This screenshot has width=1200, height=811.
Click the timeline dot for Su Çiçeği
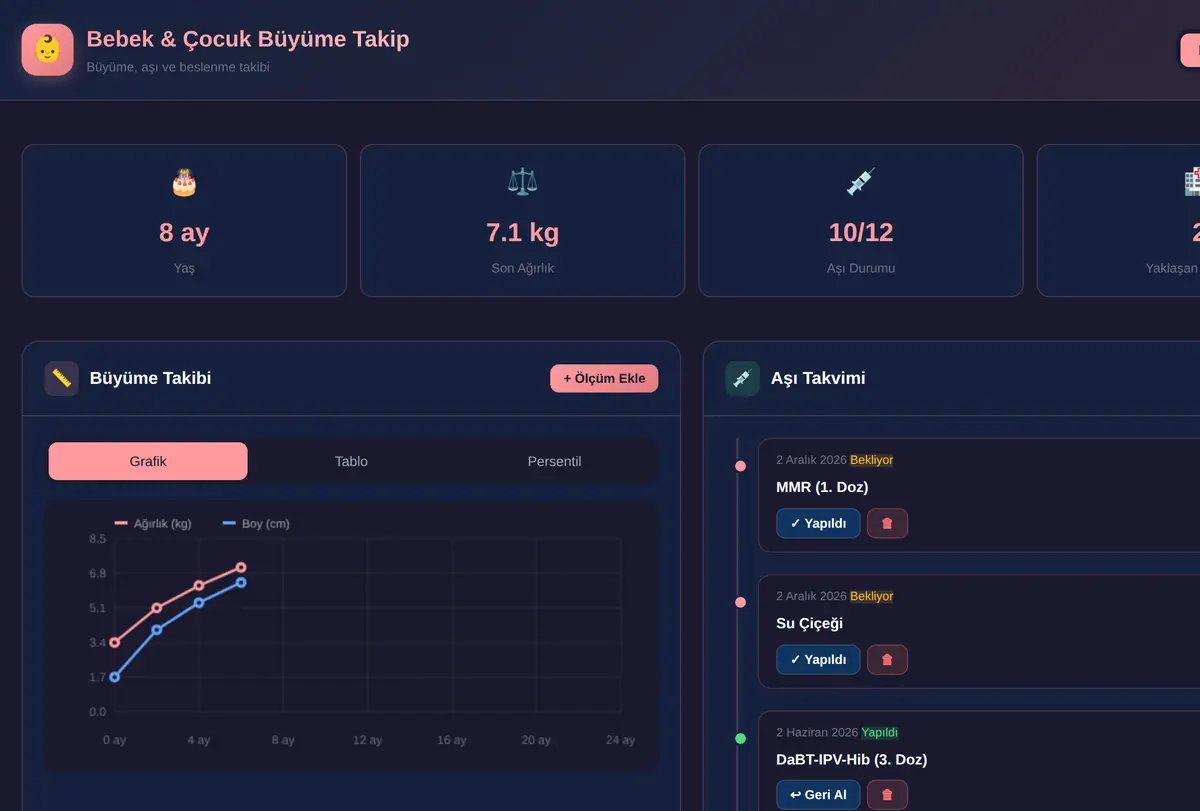(x=740, y=602)
